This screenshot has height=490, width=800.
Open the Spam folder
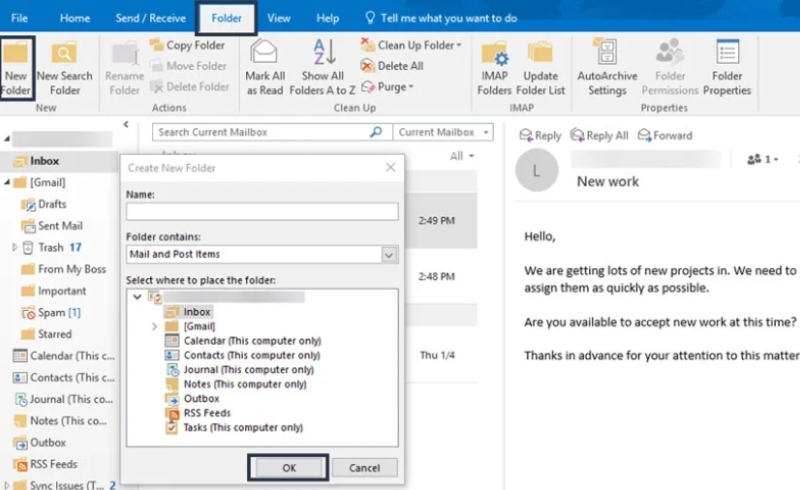coord(51,312)
